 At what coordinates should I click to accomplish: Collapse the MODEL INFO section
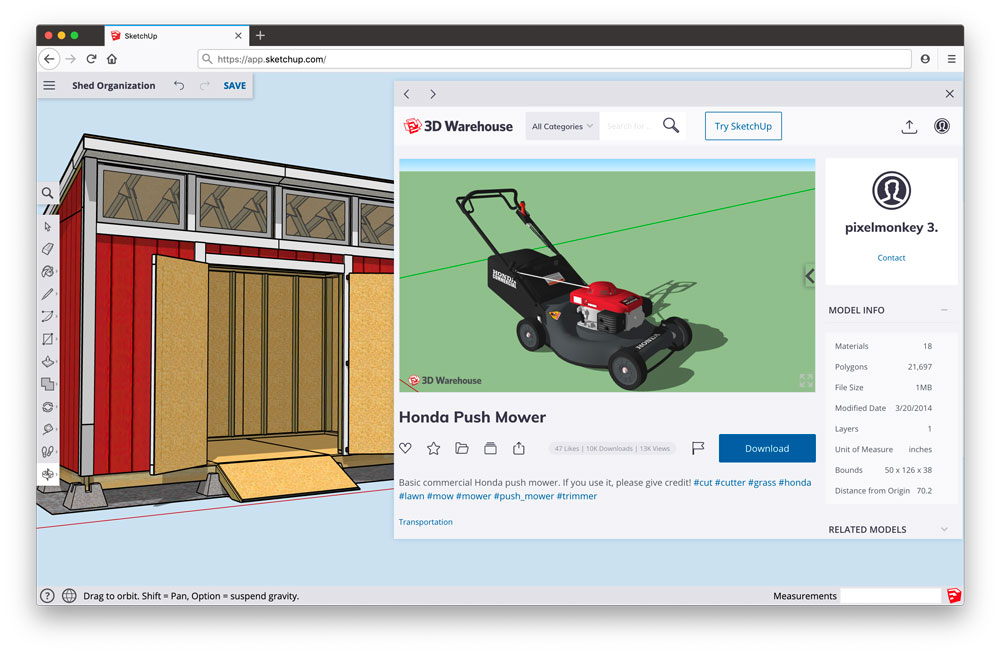(944, 310)
